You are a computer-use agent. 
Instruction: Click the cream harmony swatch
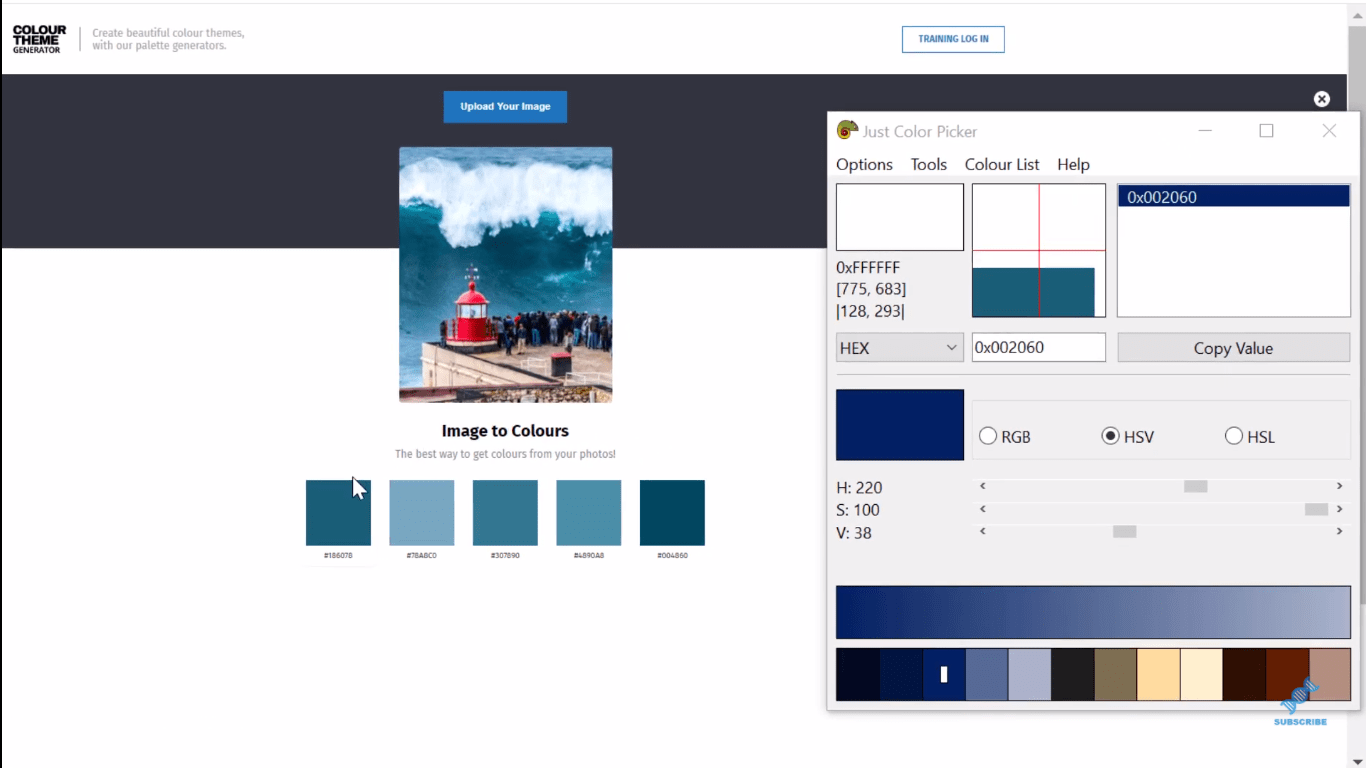pyautogui.click(x=1201, y=674)
